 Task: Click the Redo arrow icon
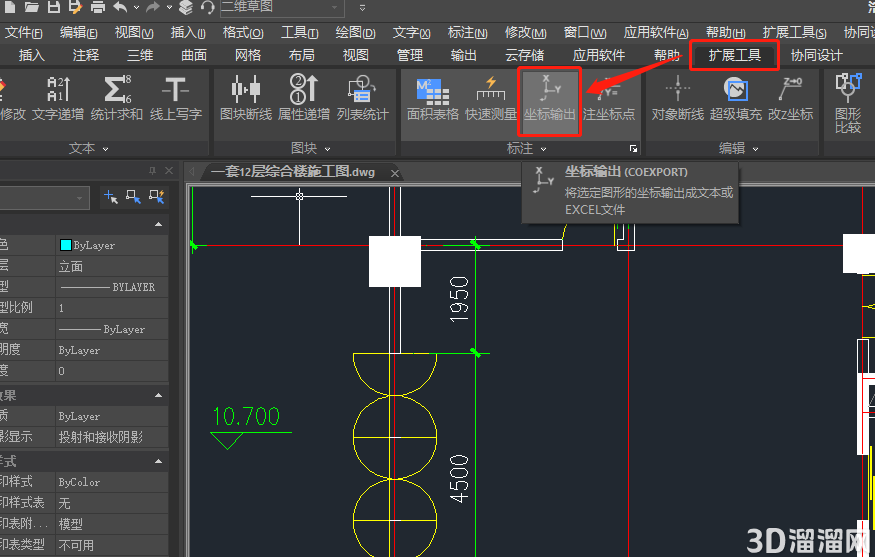[x=152, y=7]
